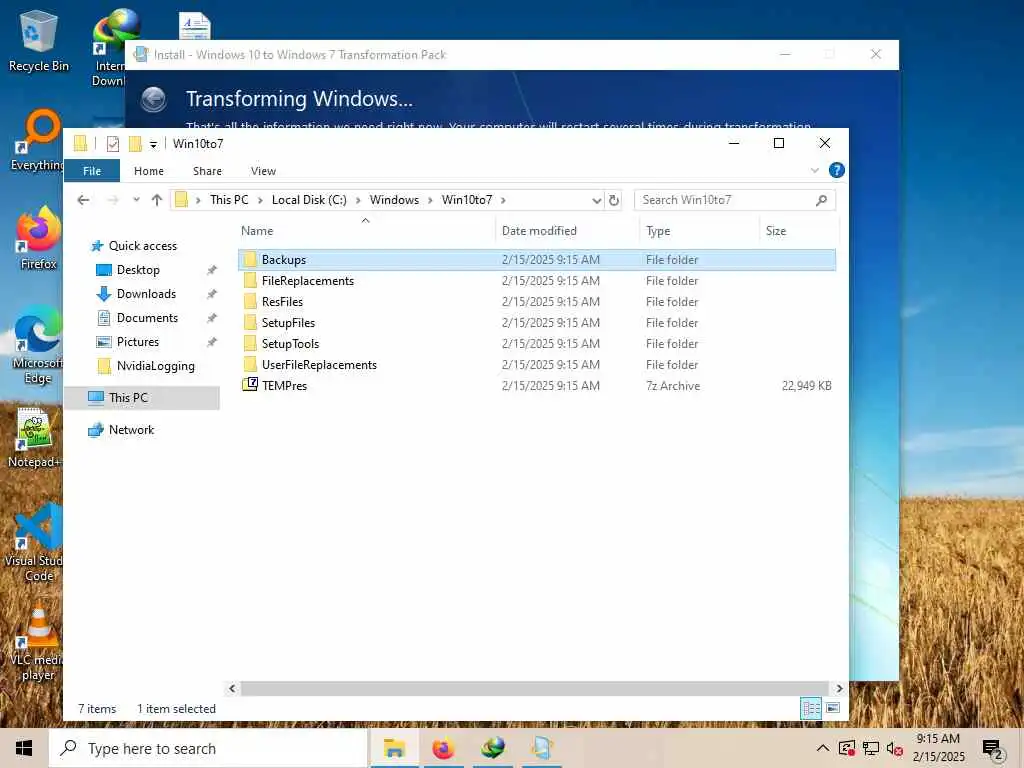Click the Properties quick access toolbar icon
The image size is (1024, 768).
(113, 144)
